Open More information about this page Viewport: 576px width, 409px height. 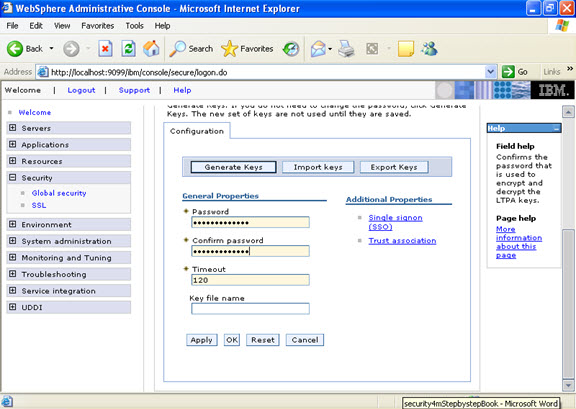click(x=519, y=242)
